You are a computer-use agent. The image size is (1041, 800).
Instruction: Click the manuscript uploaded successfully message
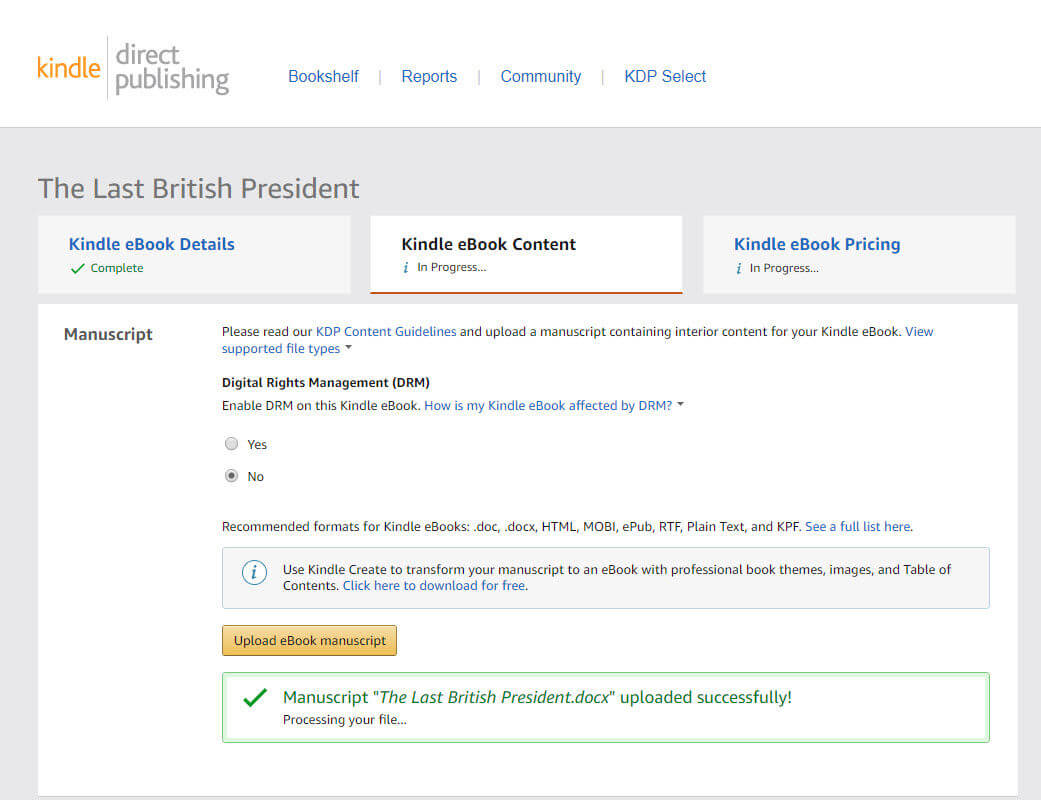(537, 697)
